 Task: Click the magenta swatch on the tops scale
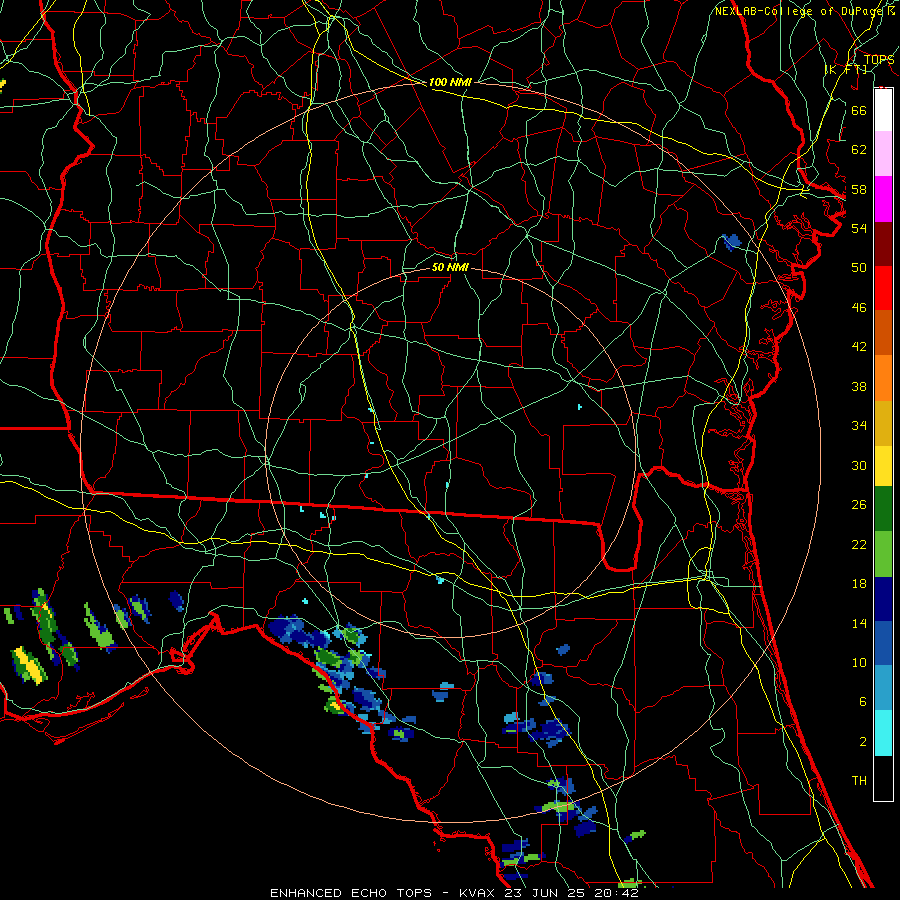click(883, 199)
